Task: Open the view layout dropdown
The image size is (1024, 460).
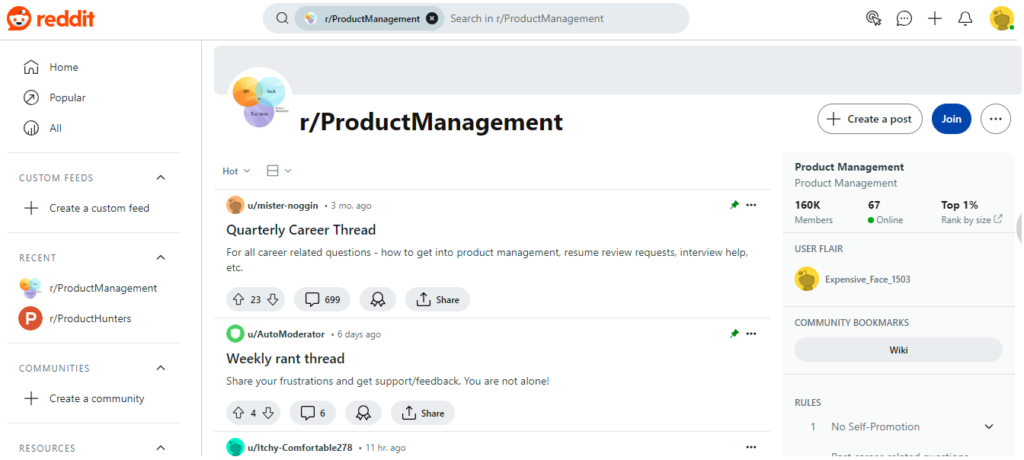Action: (x=279, y=171)
